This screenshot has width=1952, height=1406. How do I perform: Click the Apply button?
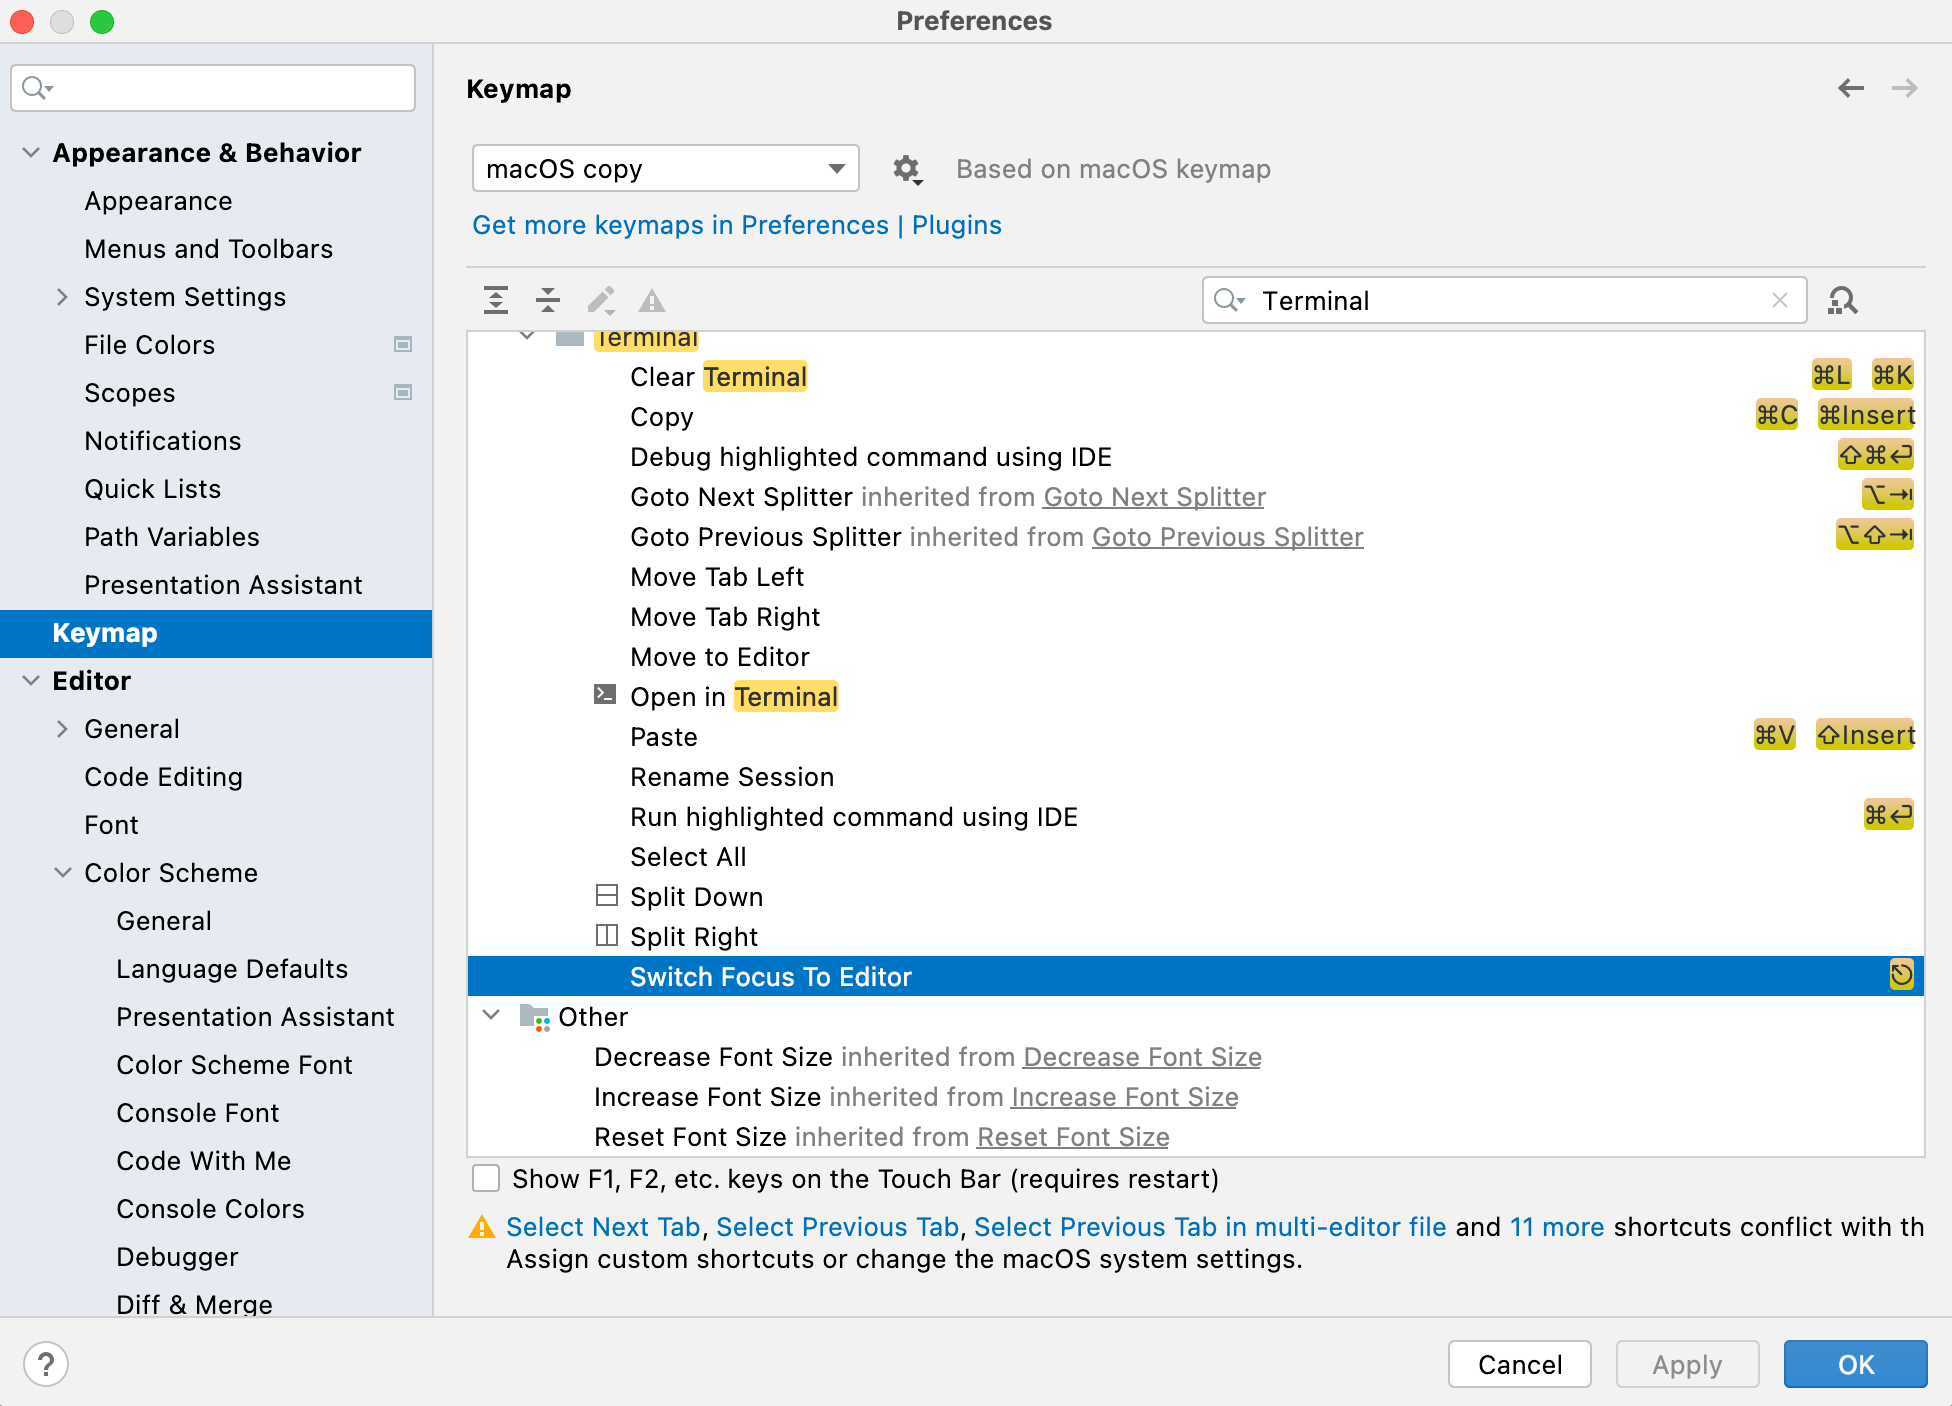pyautogui.click(x=1687, y=1364)
